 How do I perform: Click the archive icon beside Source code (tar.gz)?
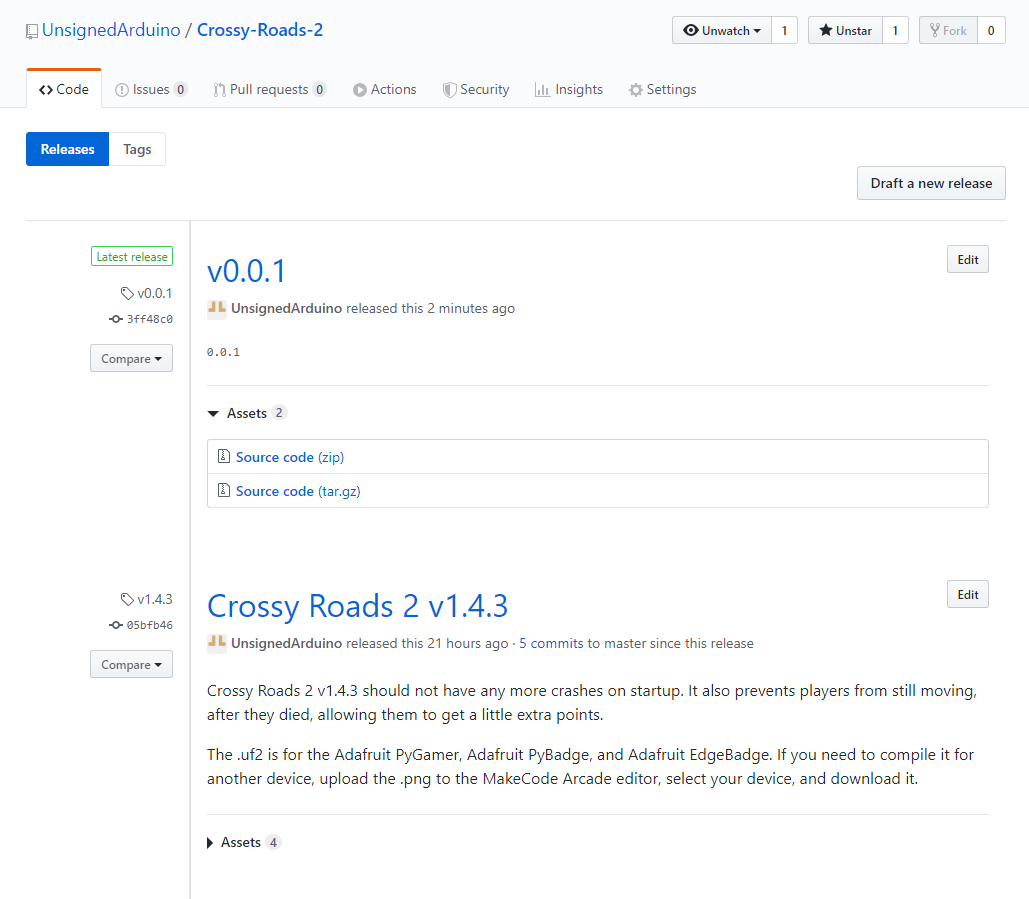[224, 490]
